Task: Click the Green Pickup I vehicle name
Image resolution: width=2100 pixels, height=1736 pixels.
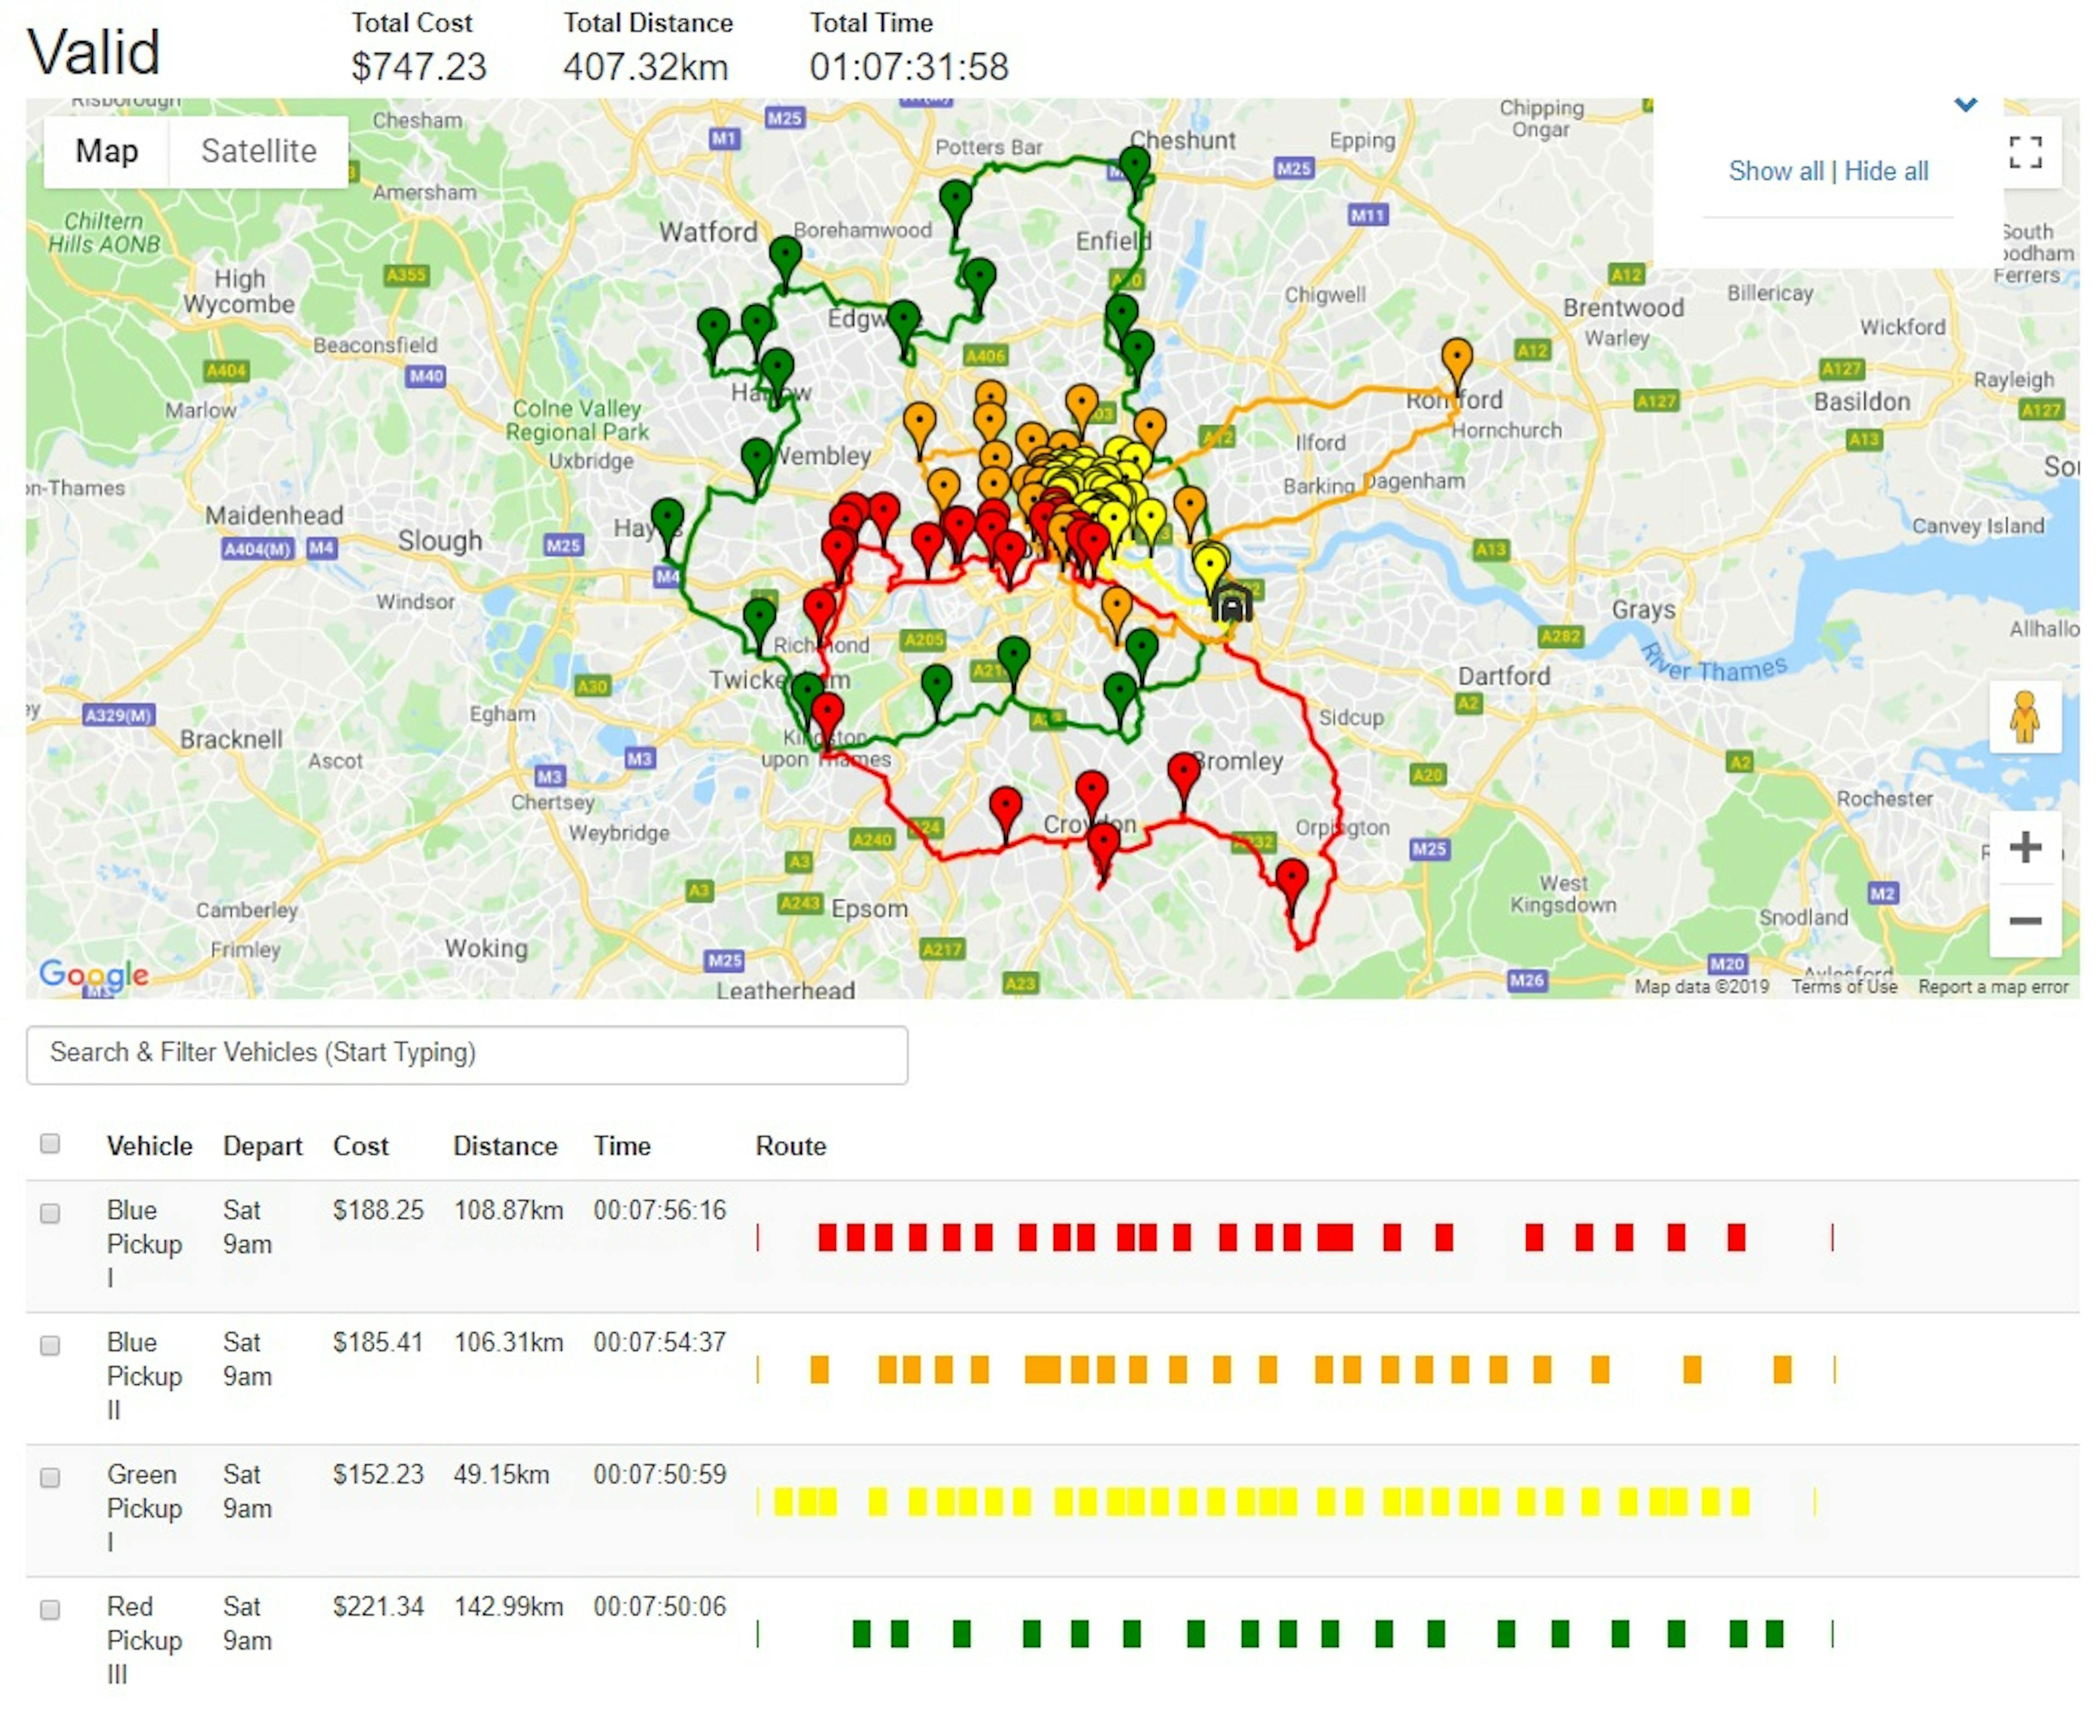Action: click(x=144, y=1508)
